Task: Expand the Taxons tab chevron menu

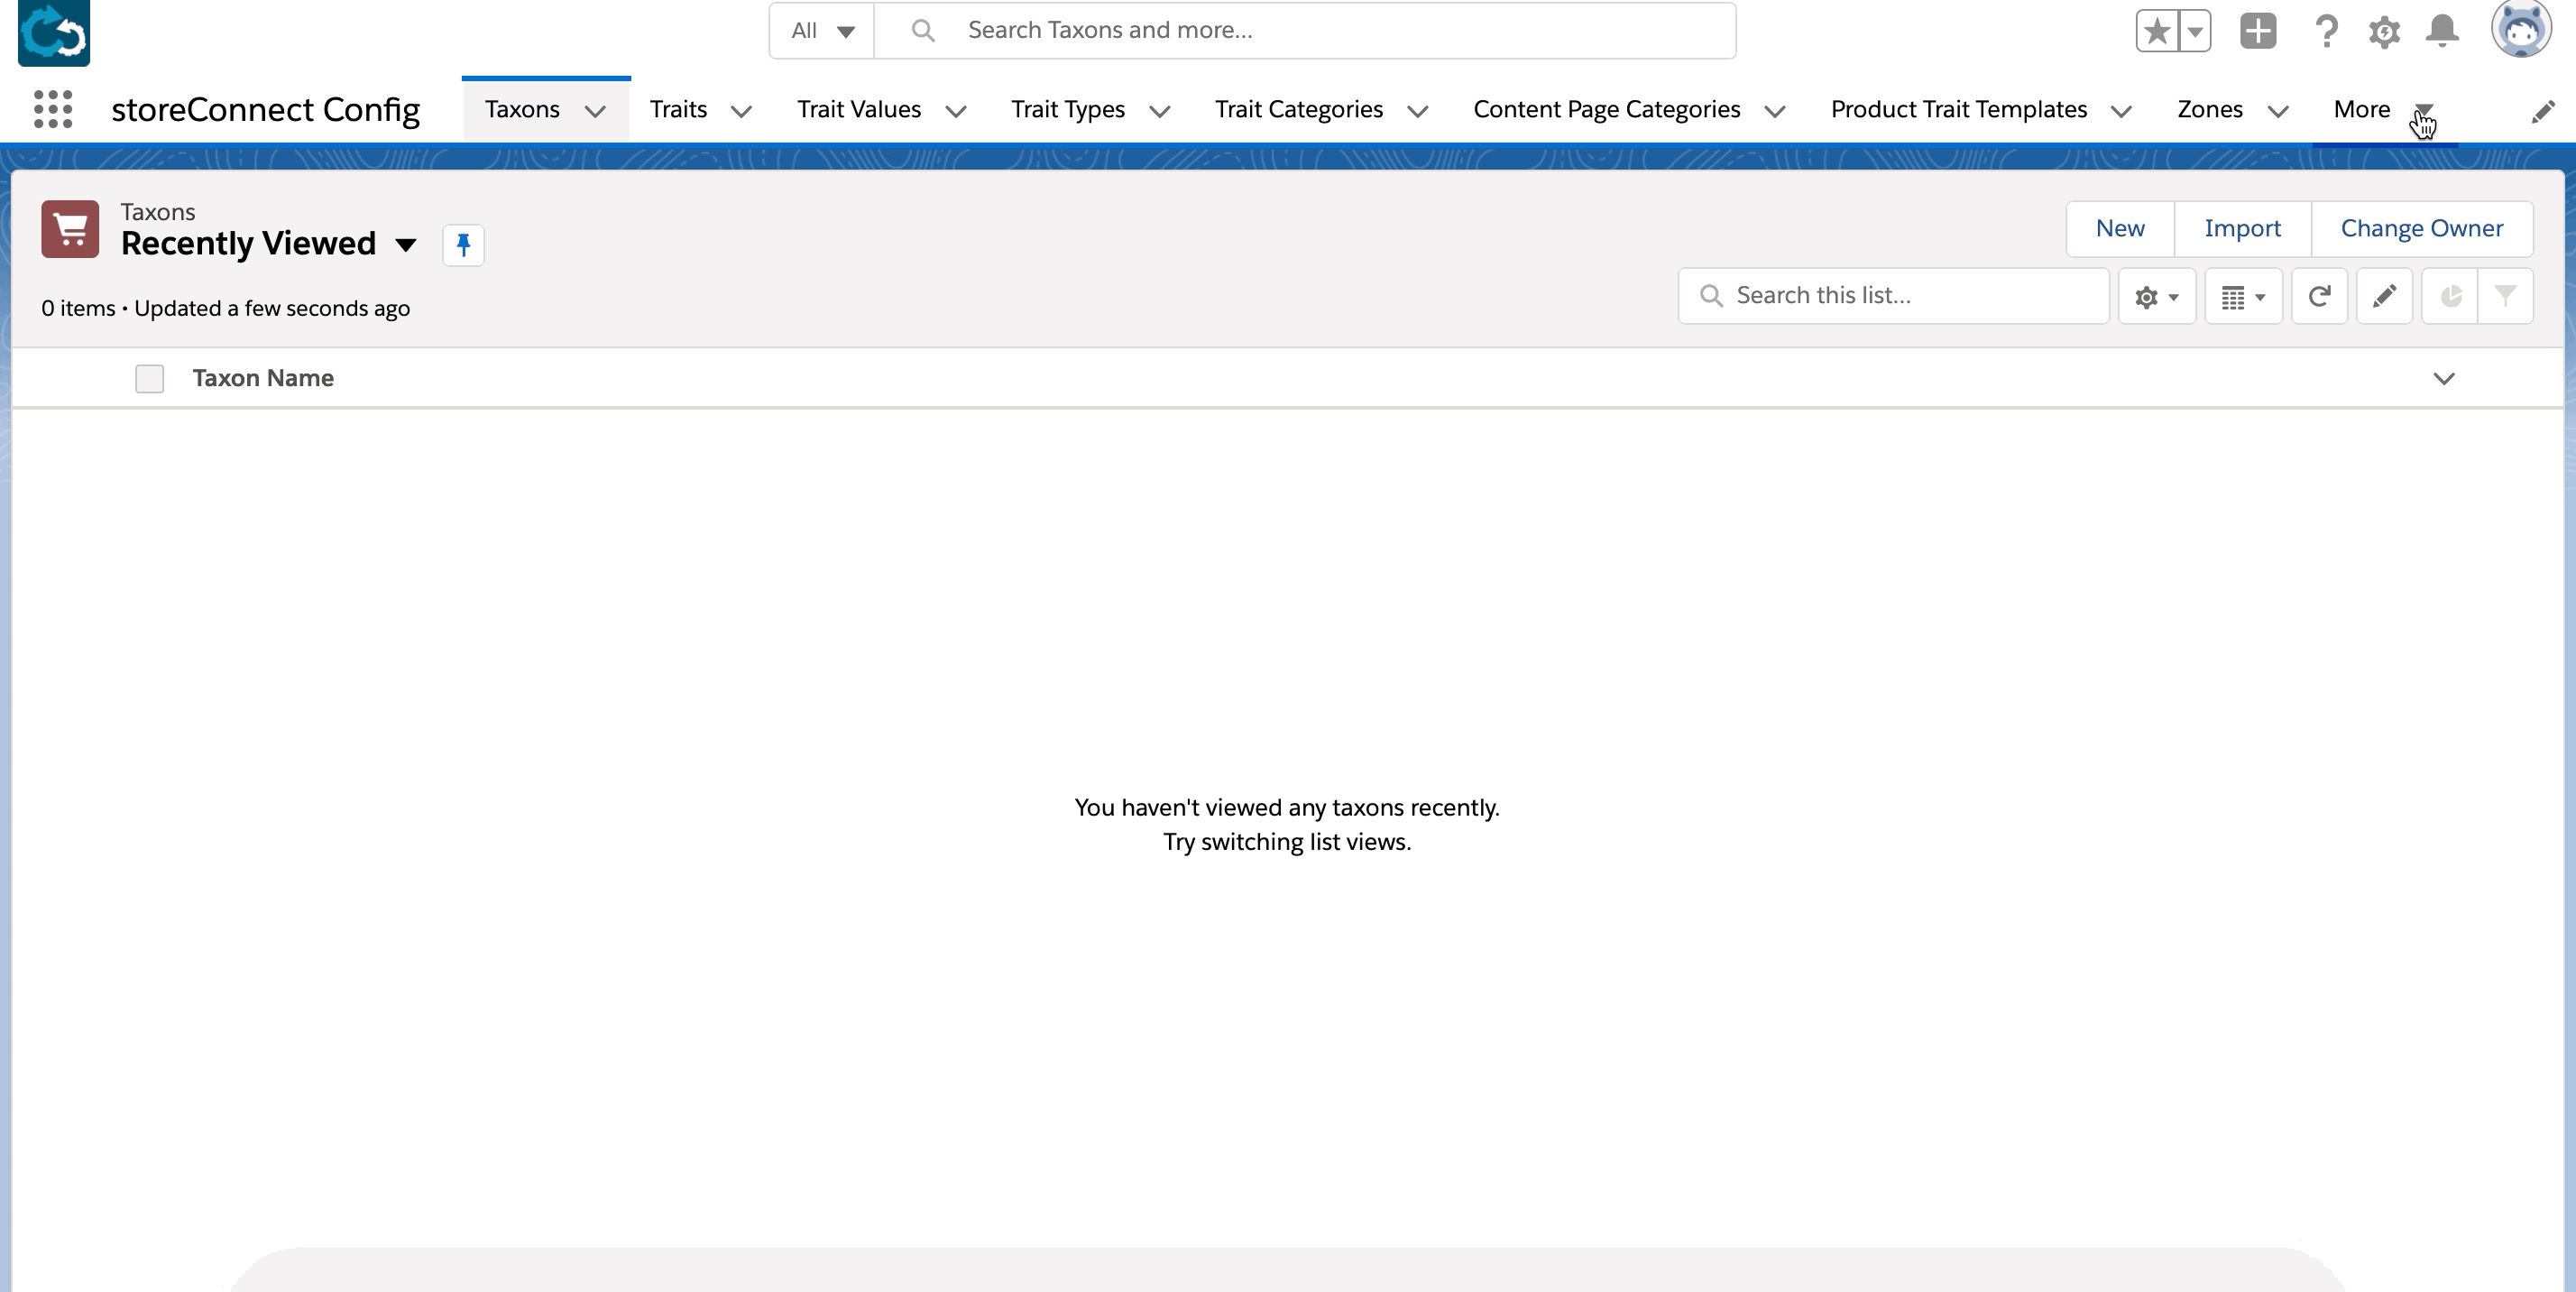Action: 595,111
